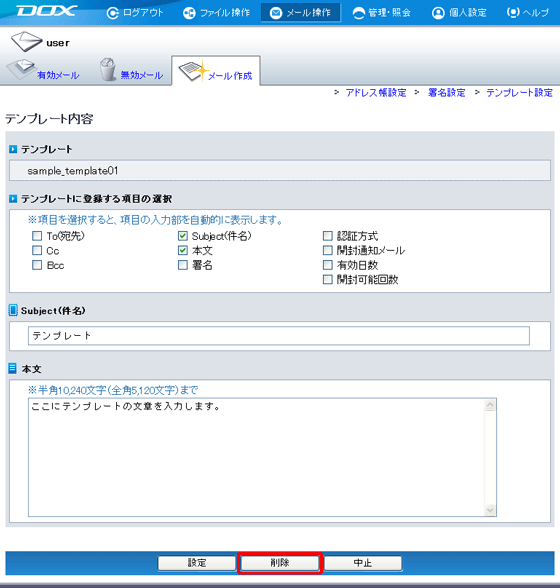Enable the Cc checkbox

pos(37,250)
